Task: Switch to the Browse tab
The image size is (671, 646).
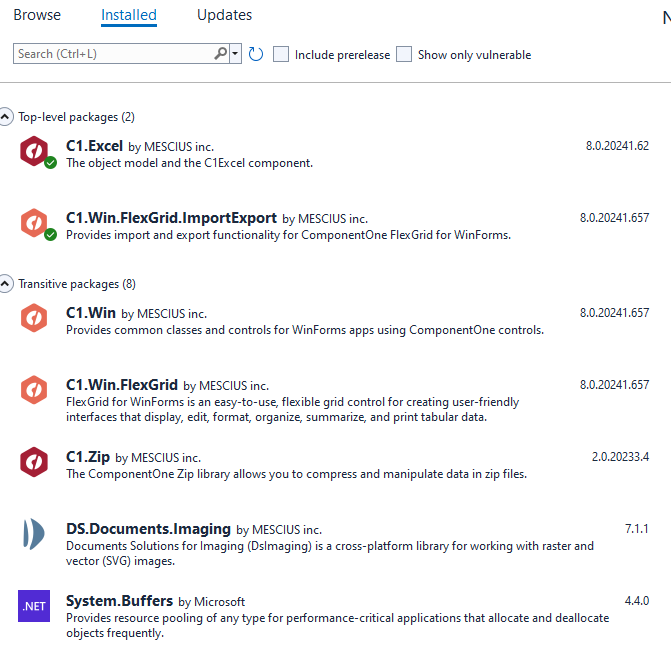Action: (x=37, y=15)
